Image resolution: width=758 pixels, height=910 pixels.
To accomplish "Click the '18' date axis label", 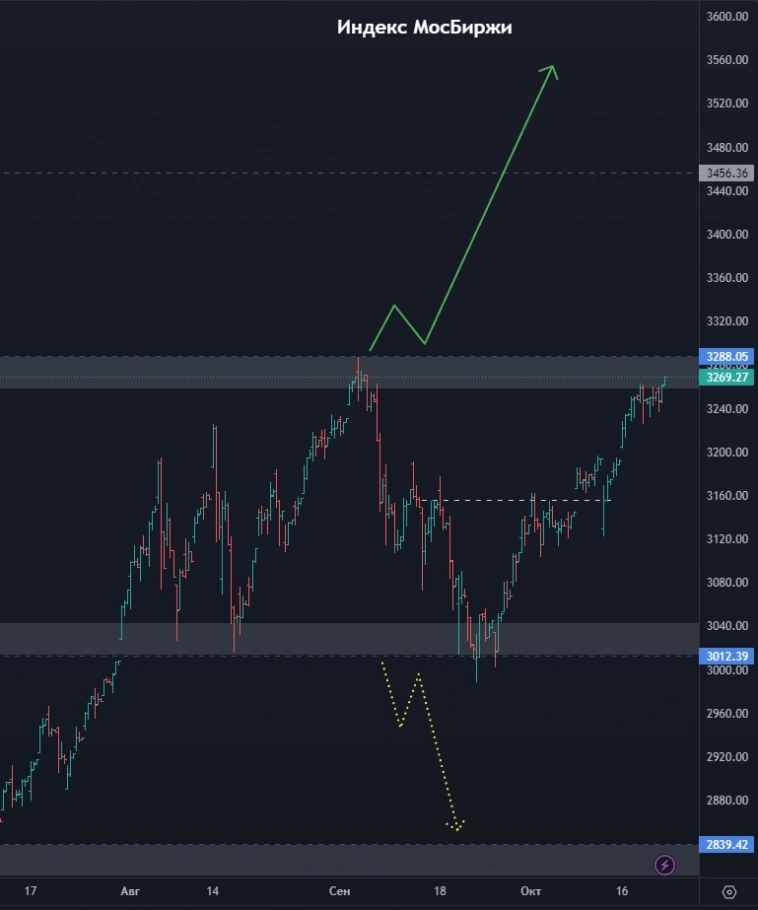I will 440,891.
